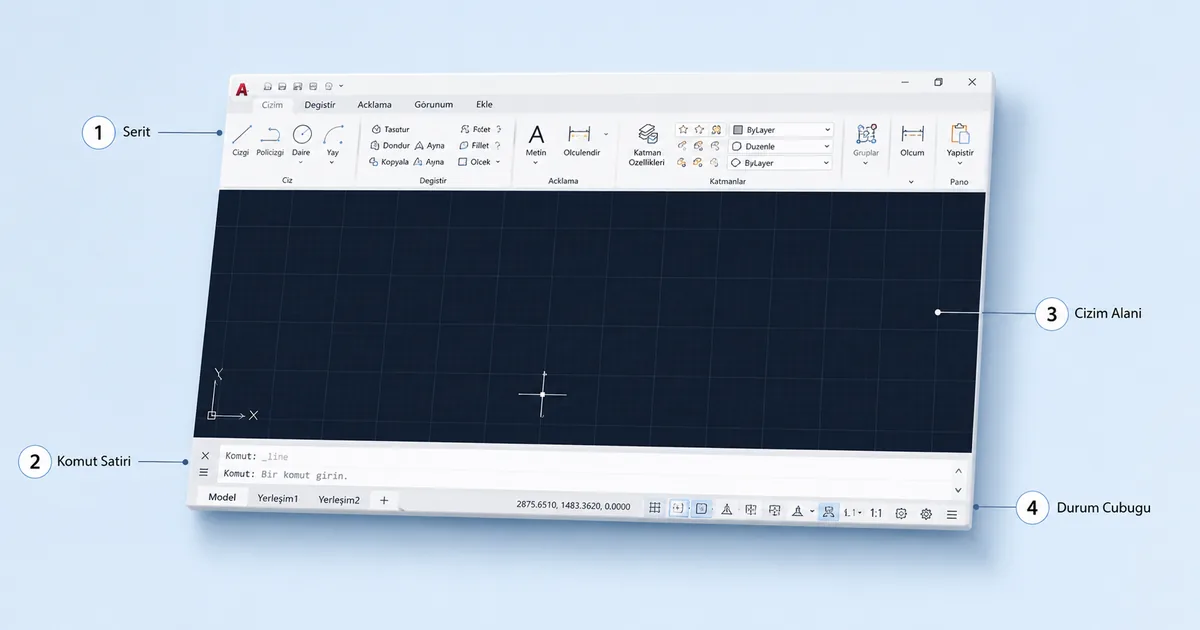
Task: Choose the Tasotur command
Action: (390, 129)
